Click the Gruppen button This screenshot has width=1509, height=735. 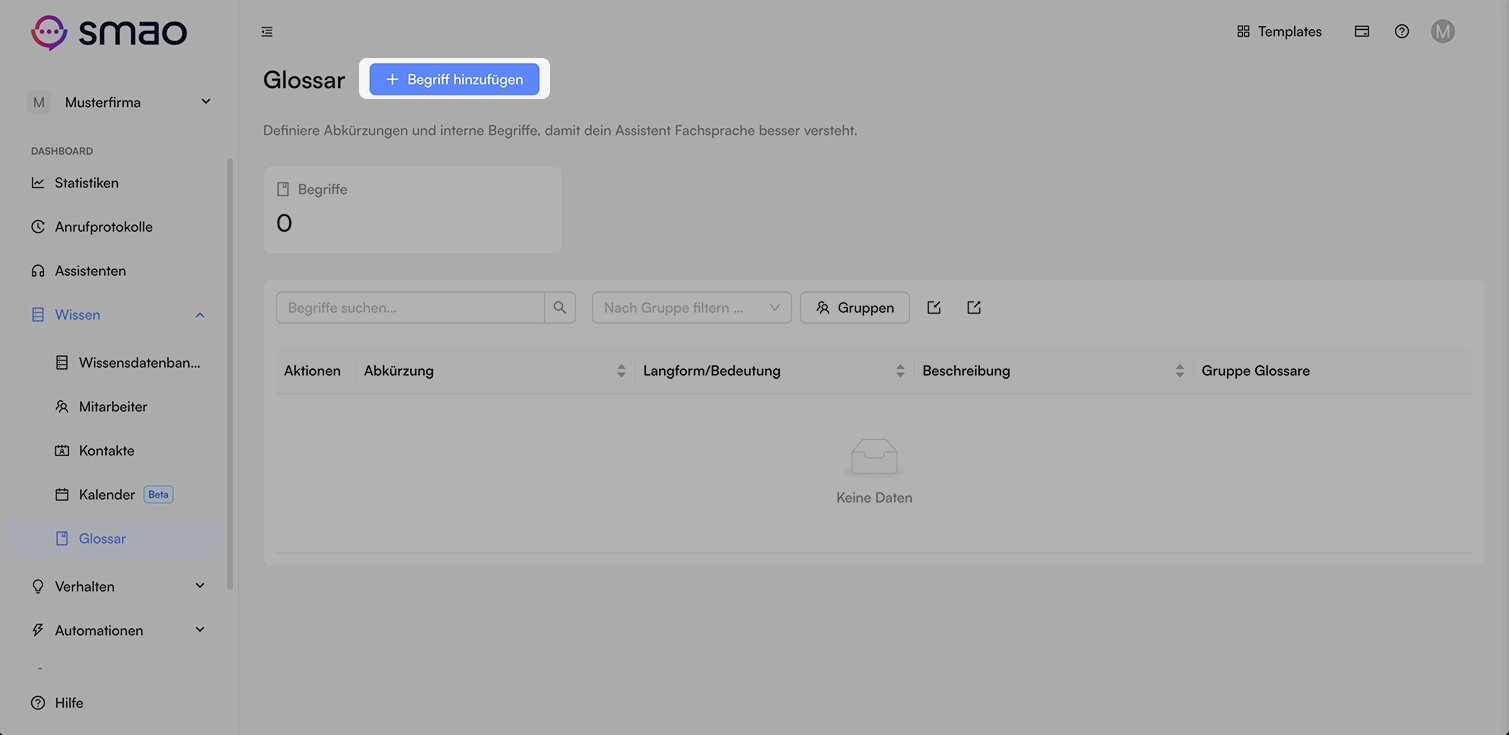pos(855,308)
